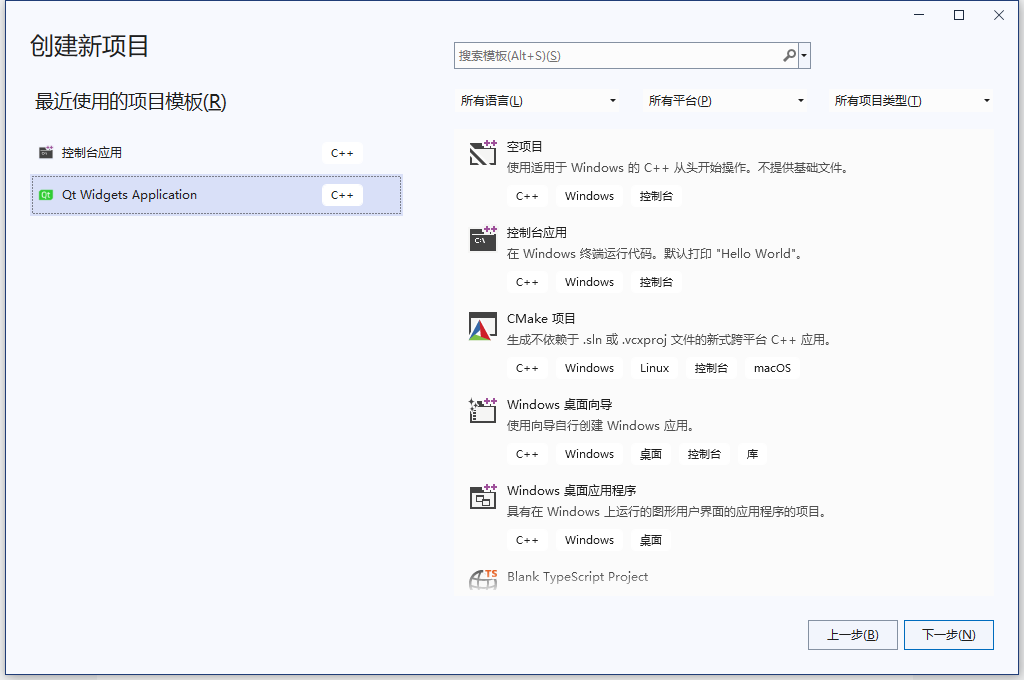Click the search magnifier icon
This screenshot has height=680, width=1024.
pyautogui.click(x=790, y=56)
